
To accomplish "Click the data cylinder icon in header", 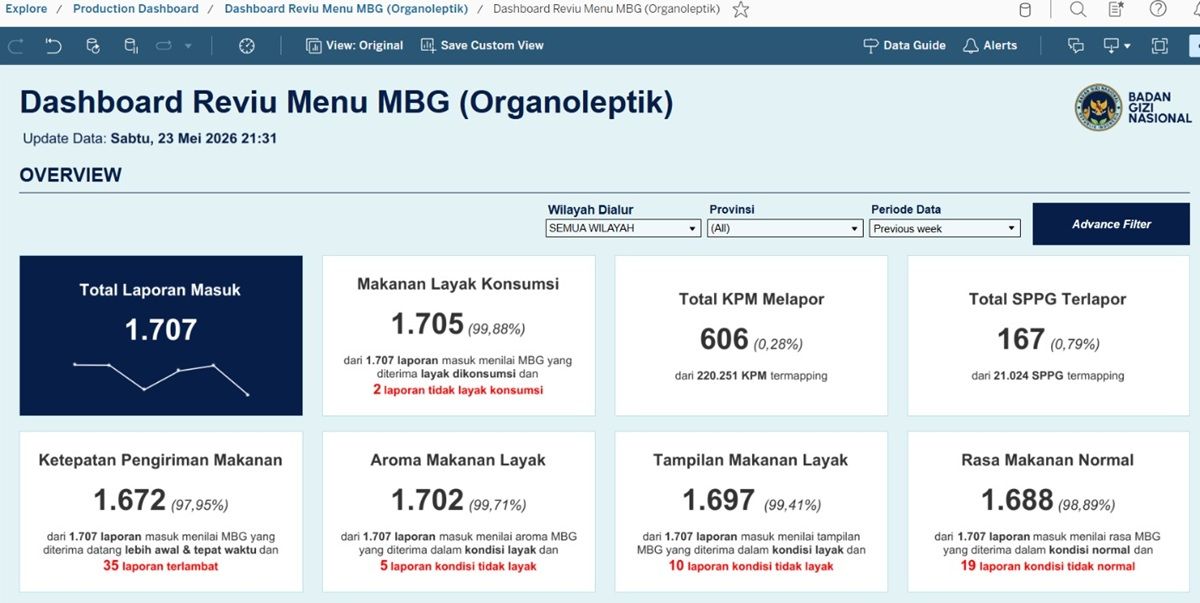I will (x=1025, y=9).
